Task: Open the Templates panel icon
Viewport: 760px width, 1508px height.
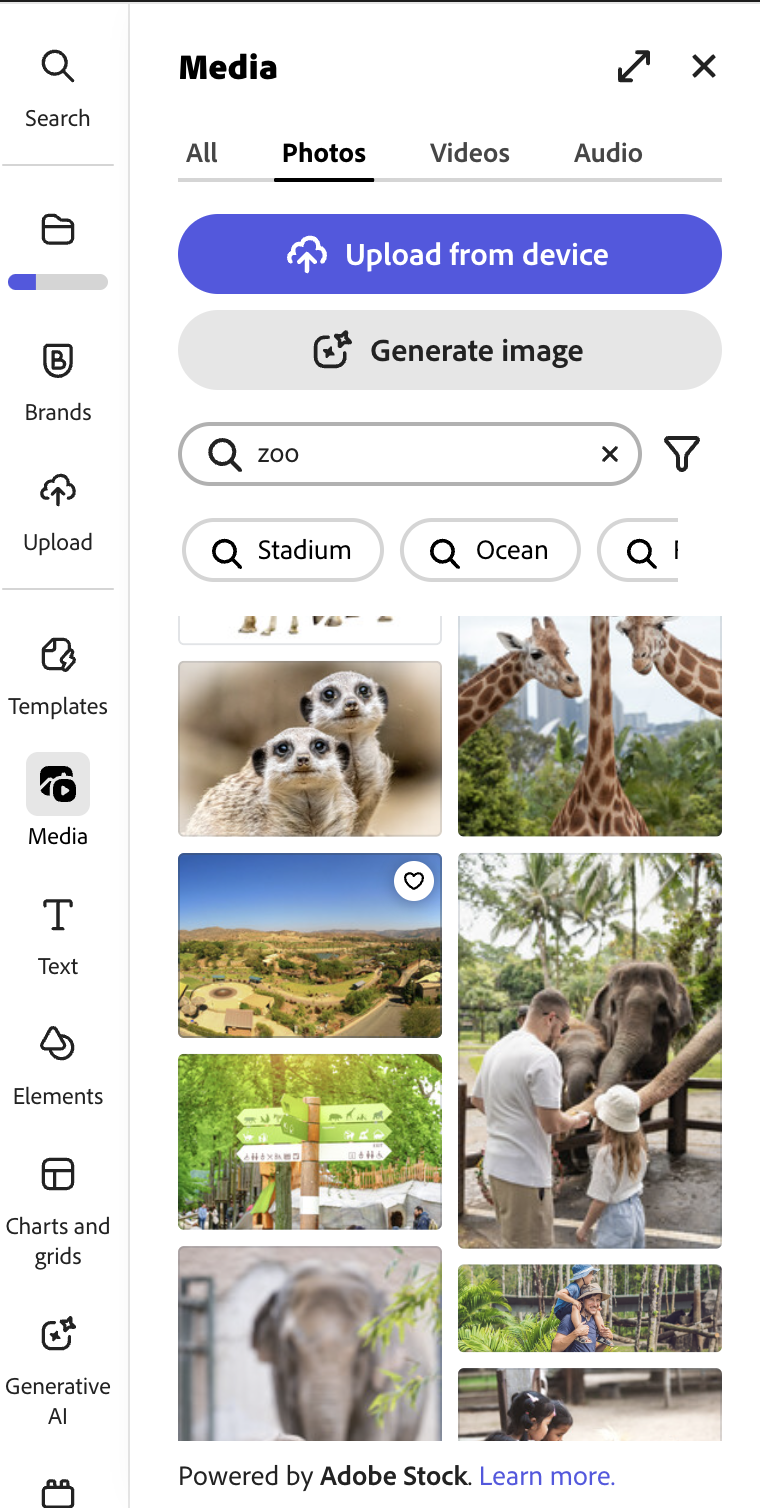Action: [x=58, y=676]
